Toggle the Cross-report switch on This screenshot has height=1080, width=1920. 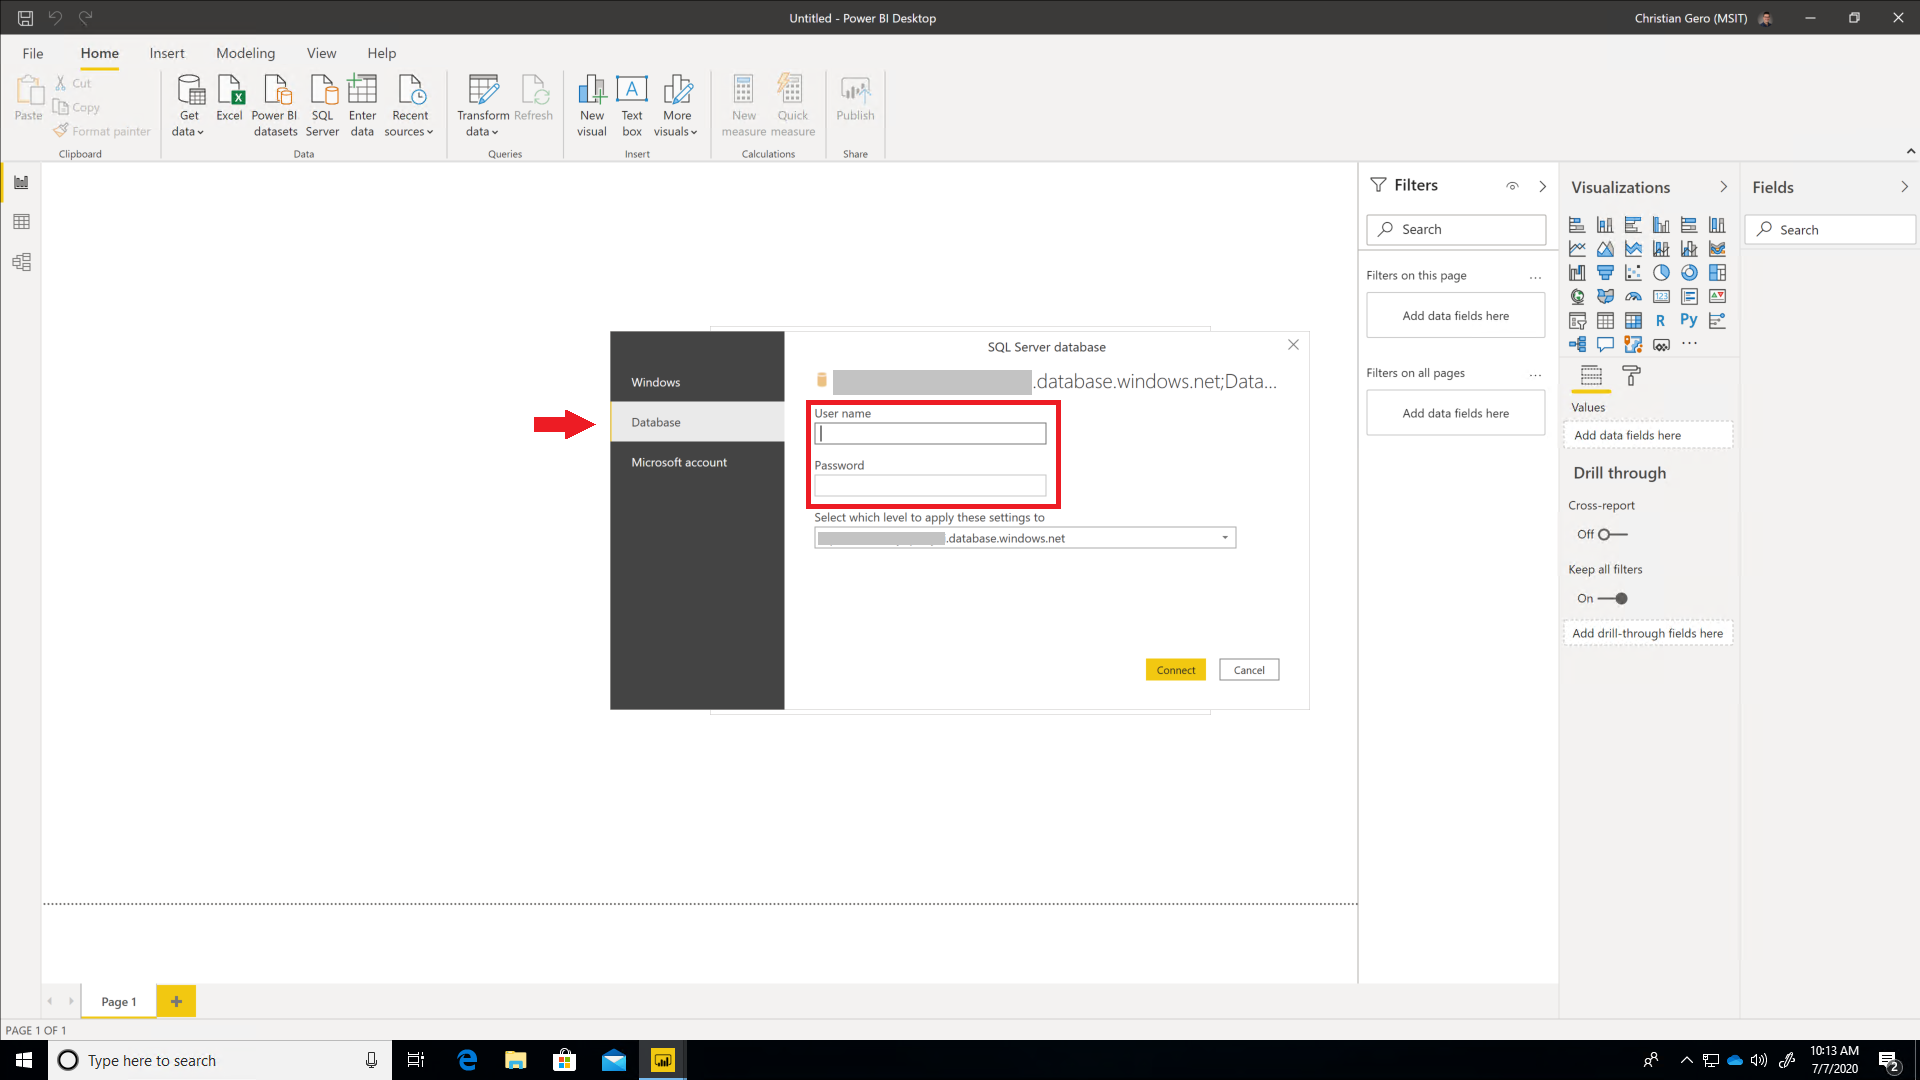(x=1611, y=534)
